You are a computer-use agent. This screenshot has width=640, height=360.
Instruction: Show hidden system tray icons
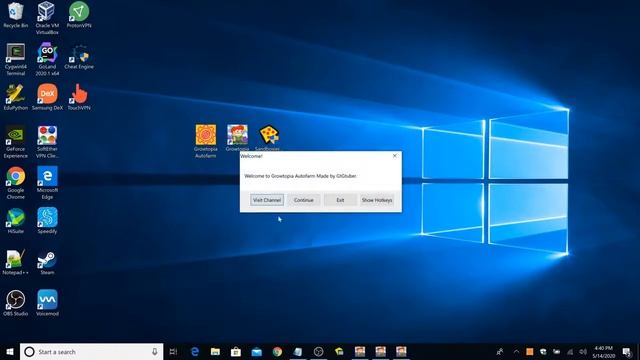pos(516,351)
